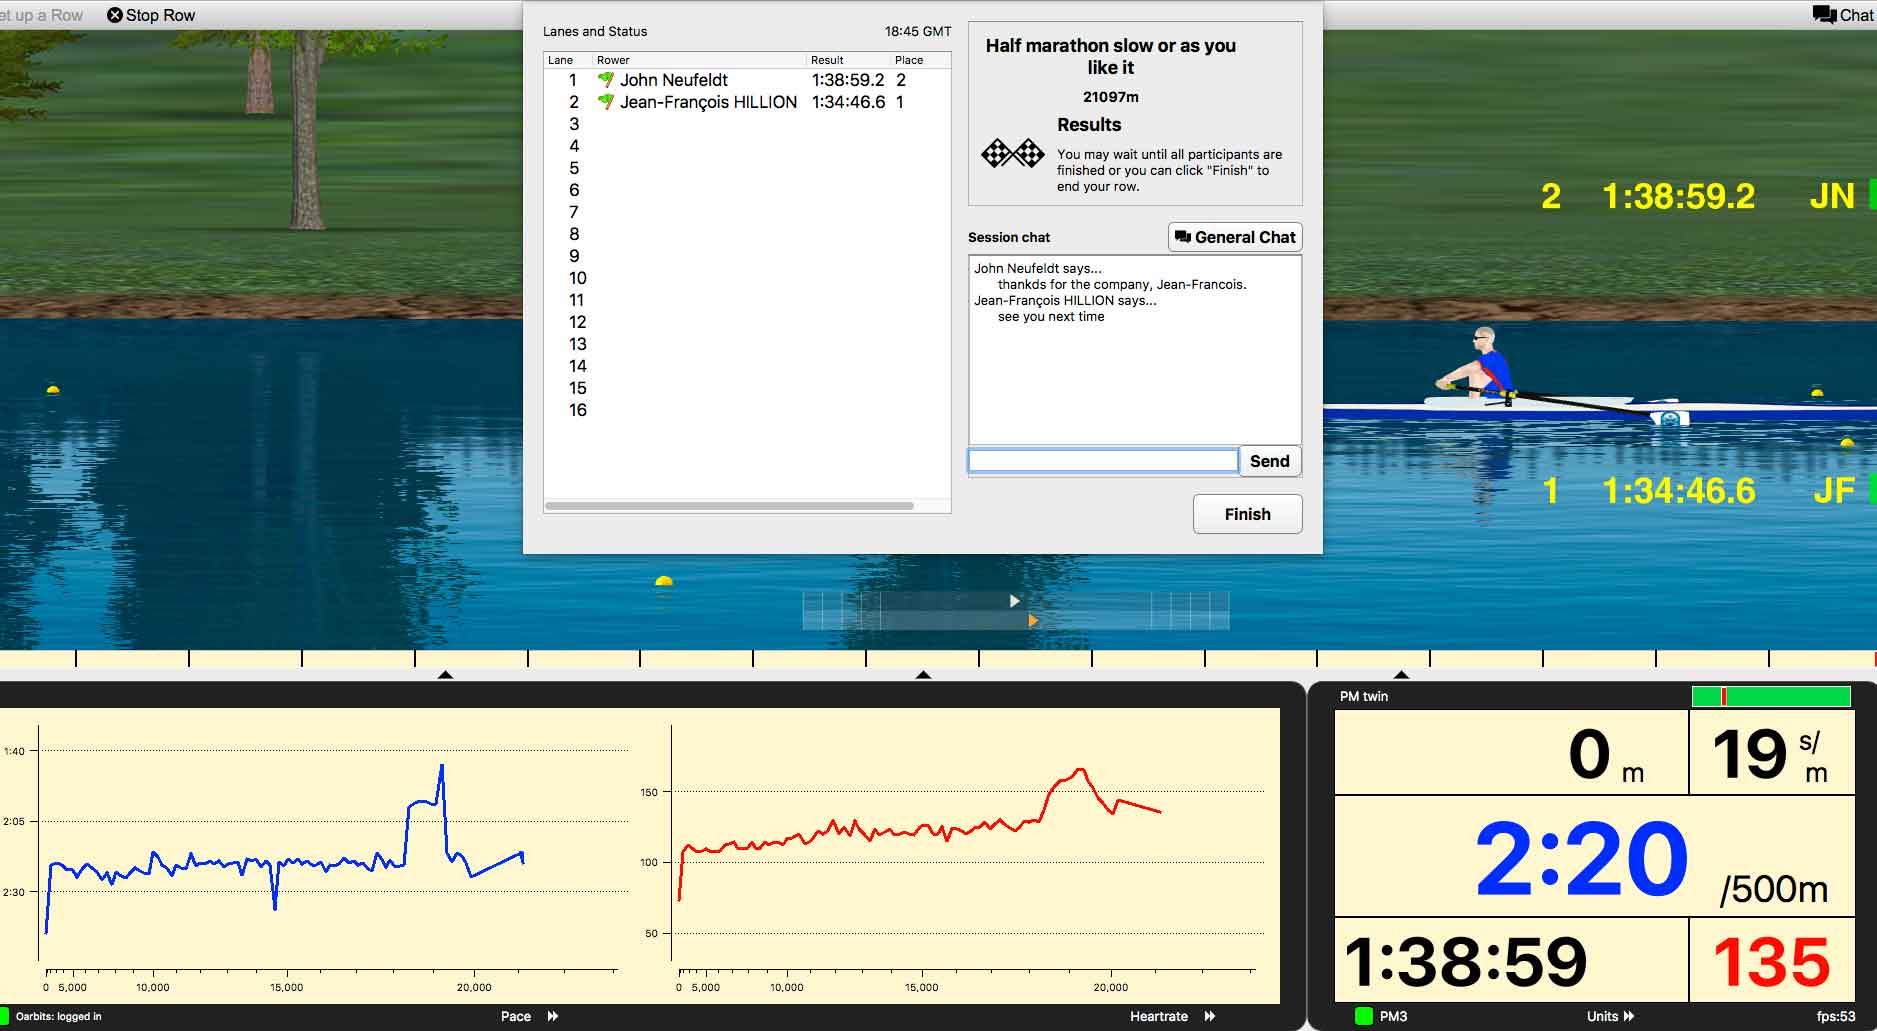This screenshot has height=1031, width=1877.
Task: Switch graph with Pace arrows
Action: point(553,1016)
